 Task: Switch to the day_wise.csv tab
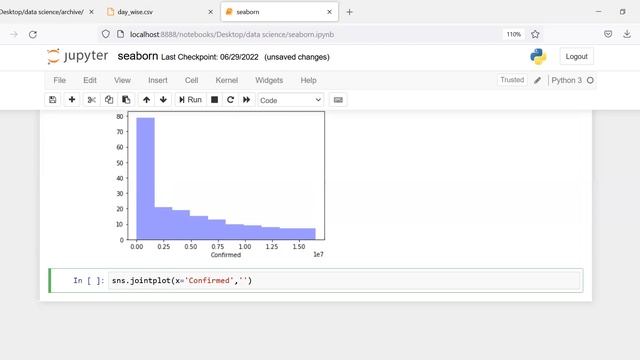coord(135,12)
